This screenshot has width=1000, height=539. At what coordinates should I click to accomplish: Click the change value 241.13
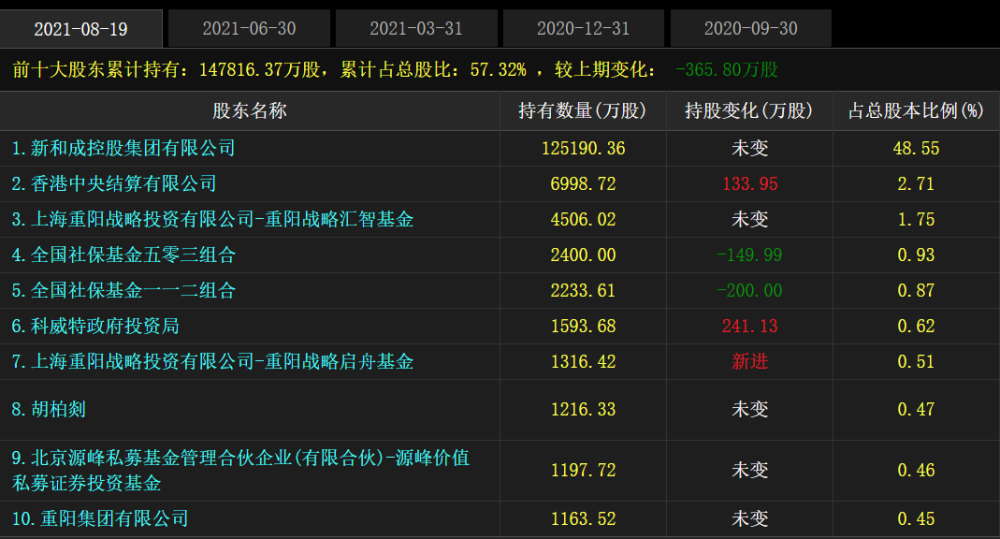tap(749, 326)
